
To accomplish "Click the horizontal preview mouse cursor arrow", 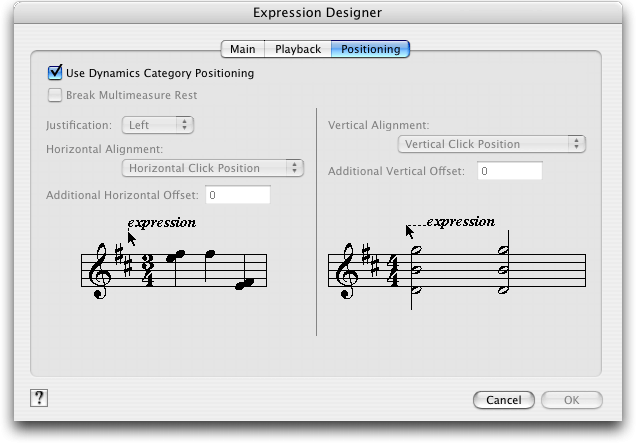I will tap(132, 239).
